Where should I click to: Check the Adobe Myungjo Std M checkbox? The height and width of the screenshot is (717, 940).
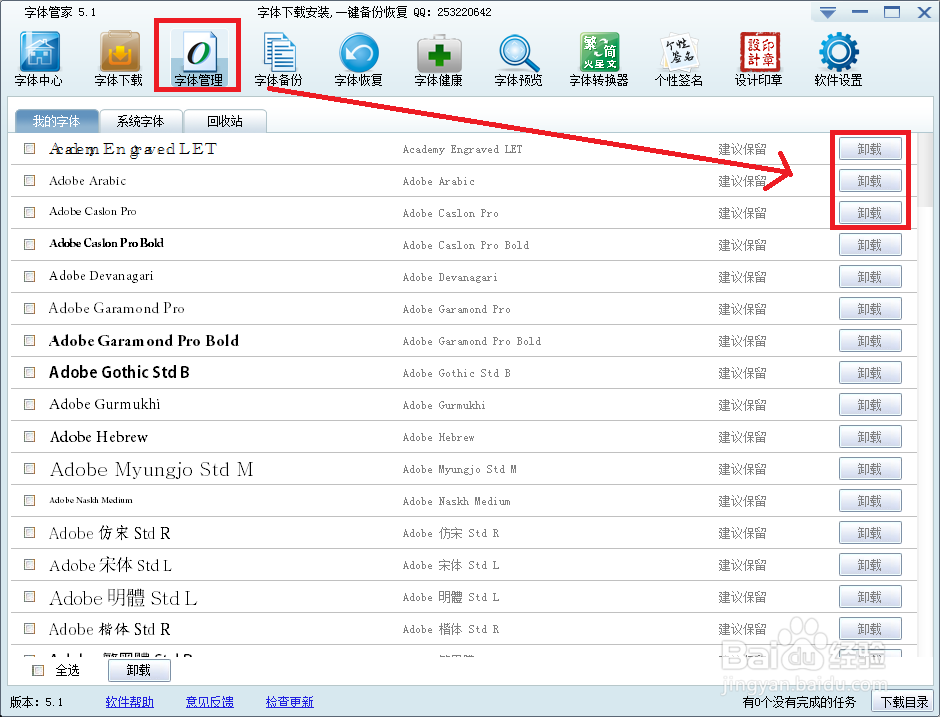coord(29,468)
